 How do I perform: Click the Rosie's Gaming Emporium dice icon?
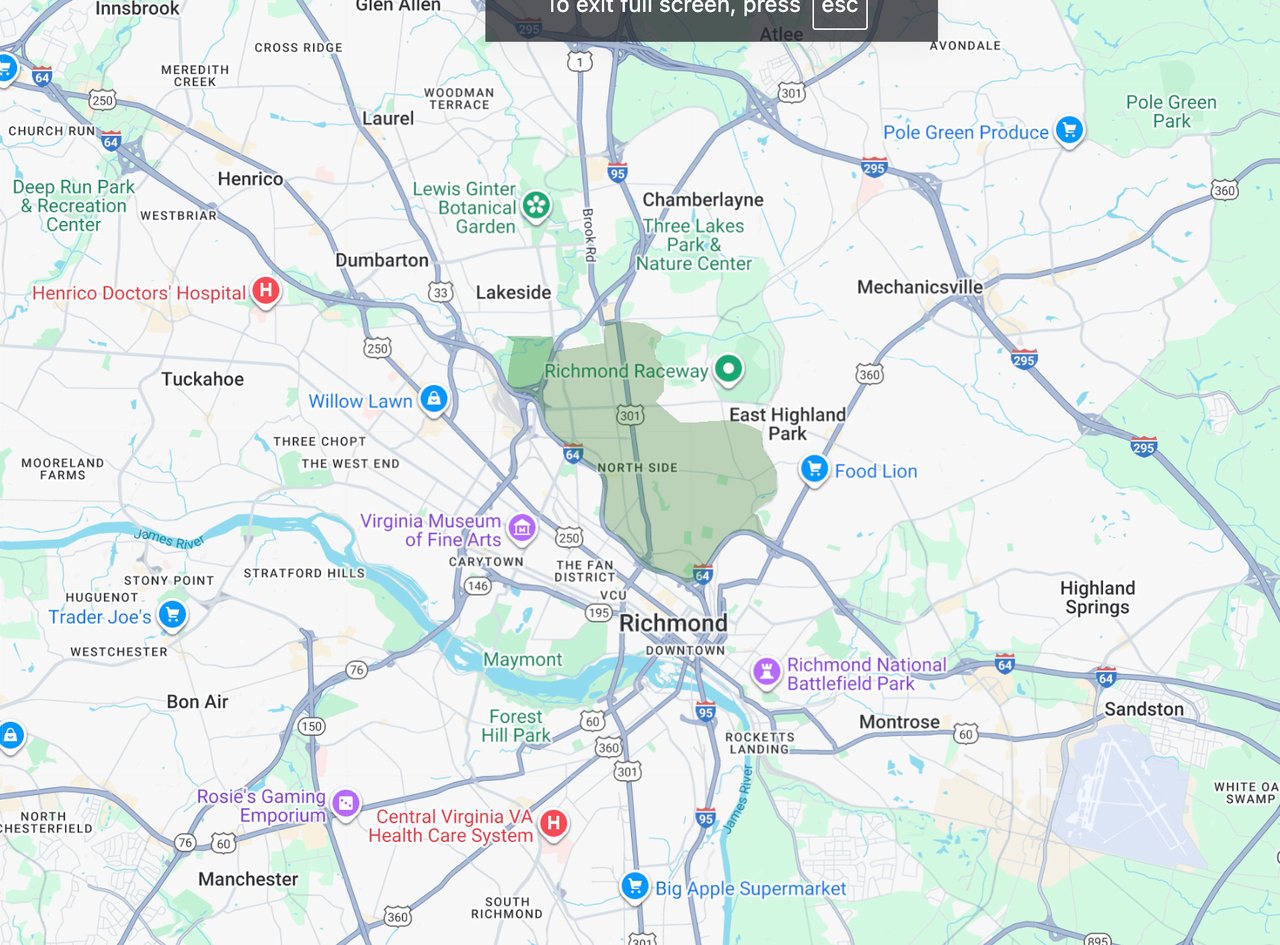345,804
